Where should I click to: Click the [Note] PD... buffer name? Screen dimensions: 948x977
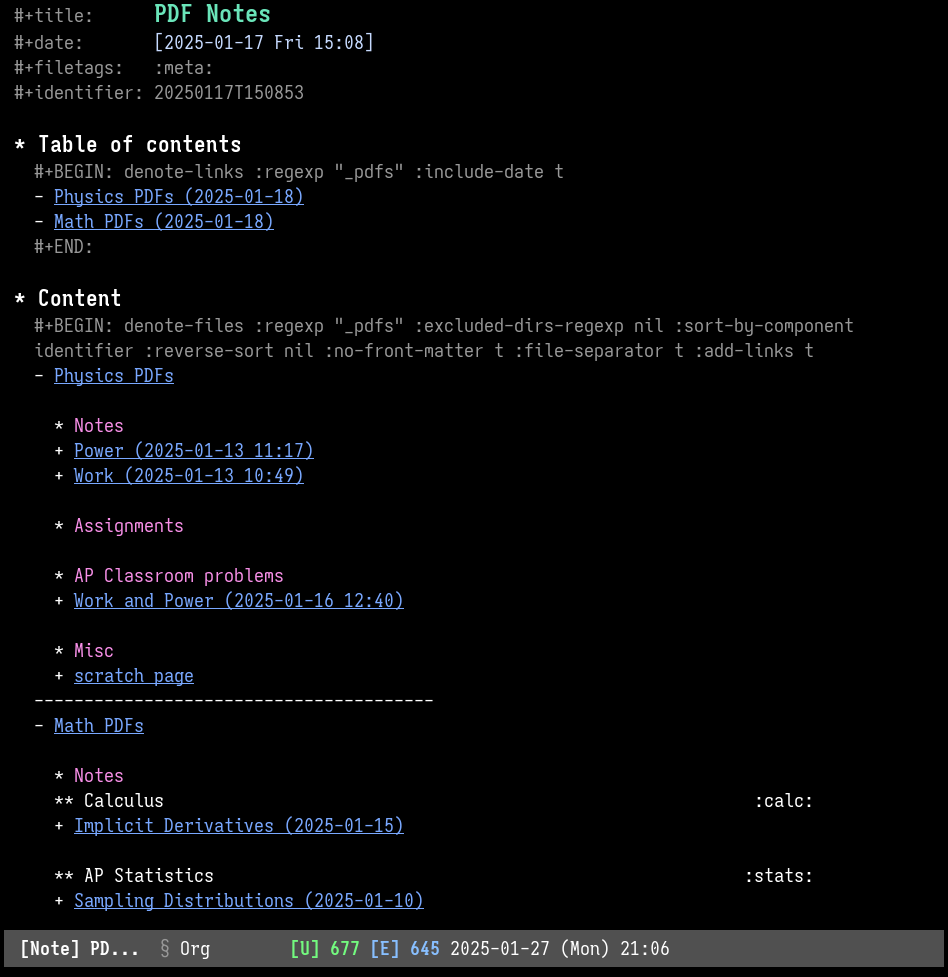pos(80,949)
